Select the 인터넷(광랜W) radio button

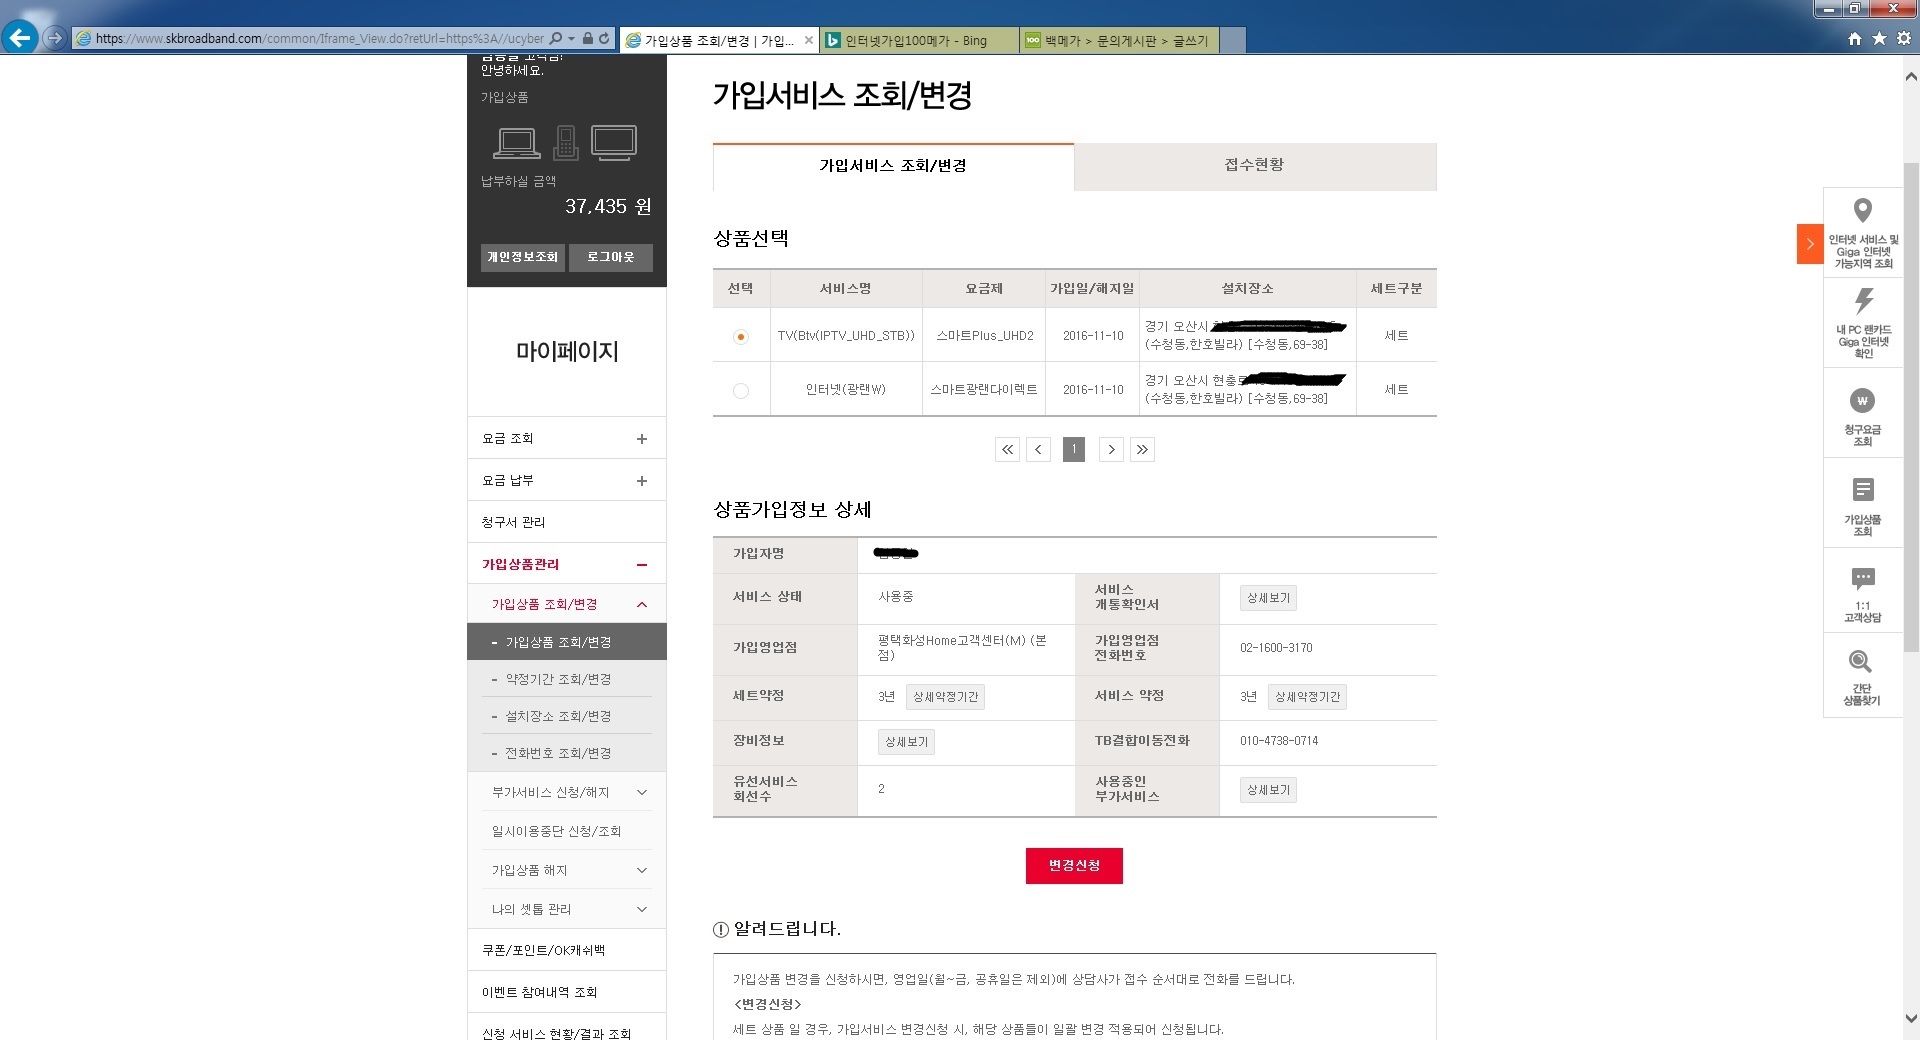[741, 391]
